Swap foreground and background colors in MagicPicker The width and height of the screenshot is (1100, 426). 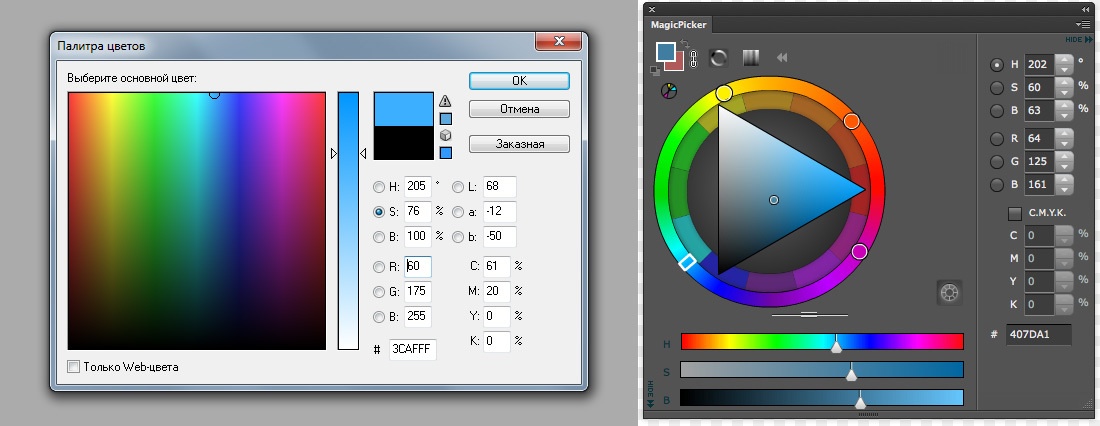coord(685,44)
